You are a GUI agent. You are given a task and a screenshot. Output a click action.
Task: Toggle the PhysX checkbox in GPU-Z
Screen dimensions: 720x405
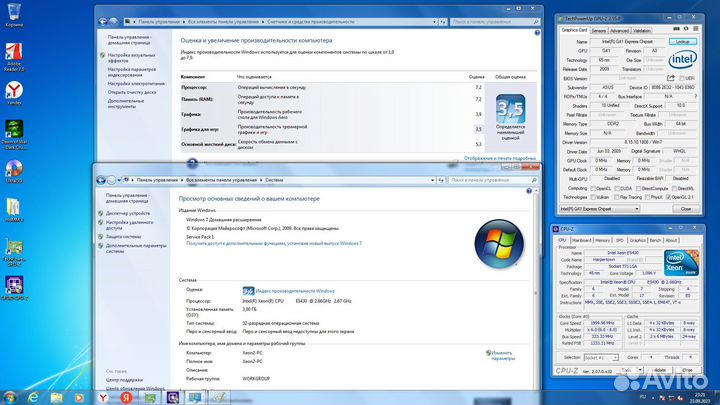pos(647,197)
